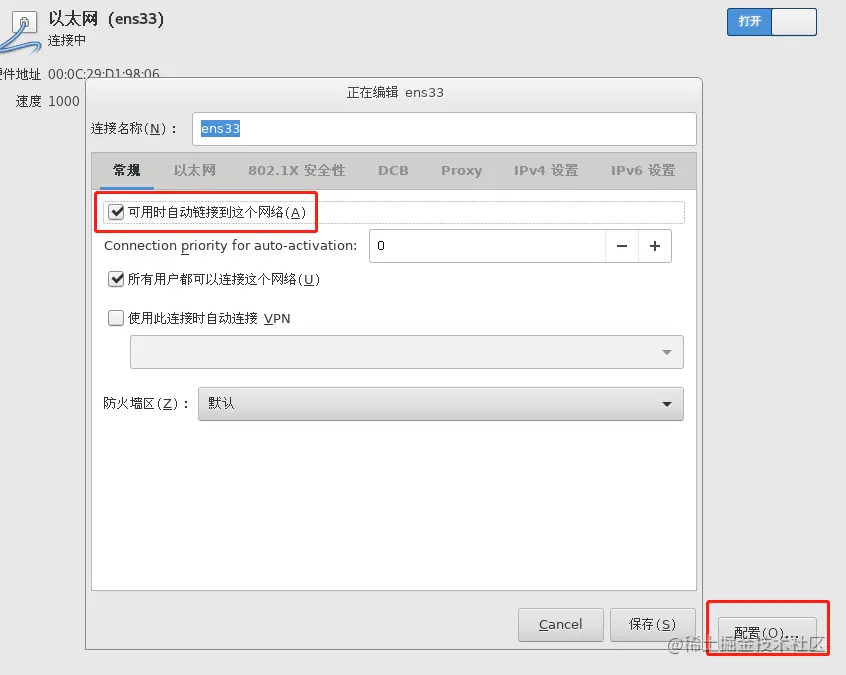Screen dimensions: 846x675
Task: Click the connection name field containing ens33
Action: (x=444, y=129)
